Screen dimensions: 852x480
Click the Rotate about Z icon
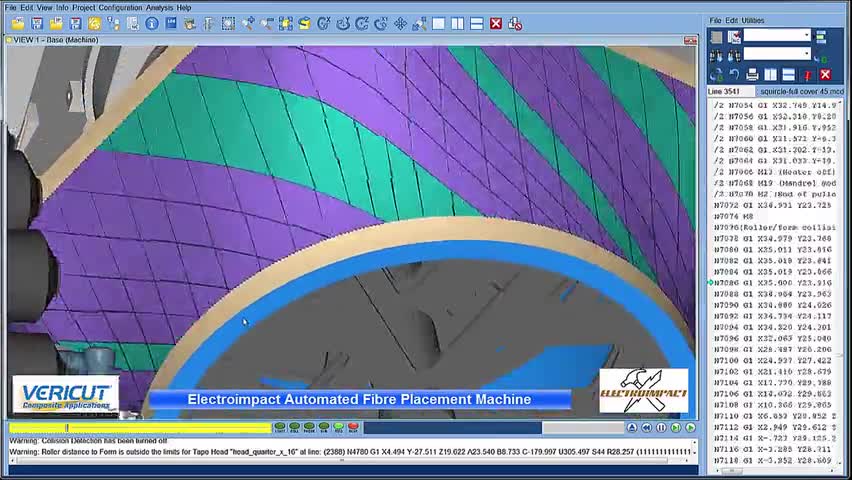coord(362,23)
